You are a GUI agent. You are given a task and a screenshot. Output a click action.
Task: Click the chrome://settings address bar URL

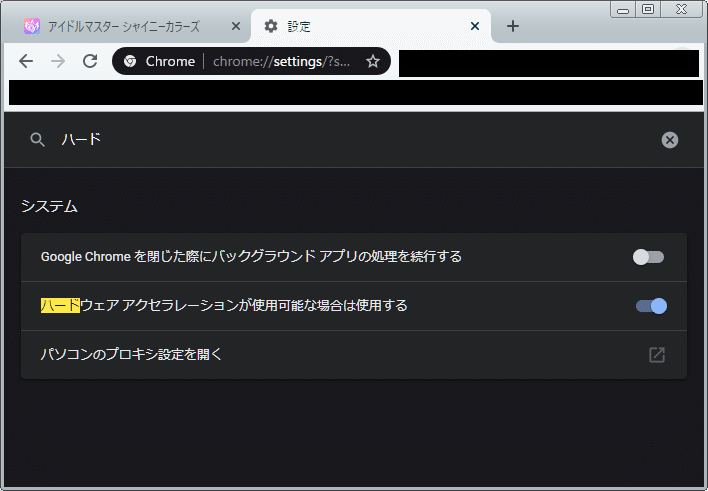coord(281,61)
